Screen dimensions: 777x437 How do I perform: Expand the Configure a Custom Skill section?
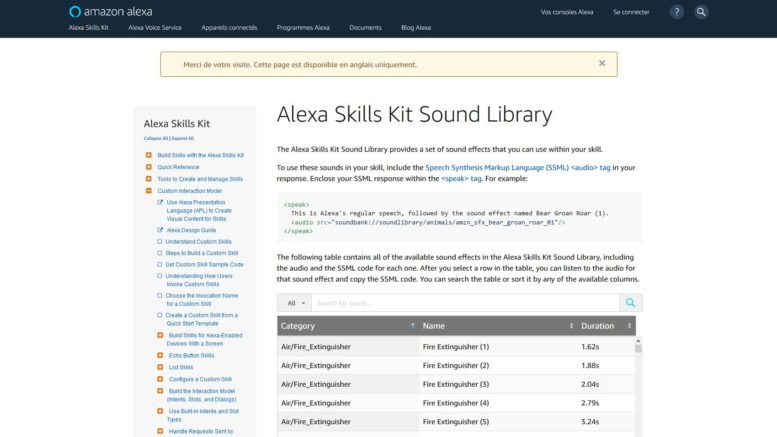pyautogui.click(x=160, y=379)
